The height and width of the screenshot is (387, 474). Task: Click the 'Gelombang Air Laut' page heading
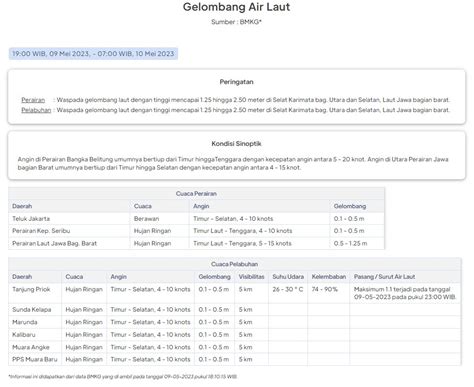pos(236,7)
